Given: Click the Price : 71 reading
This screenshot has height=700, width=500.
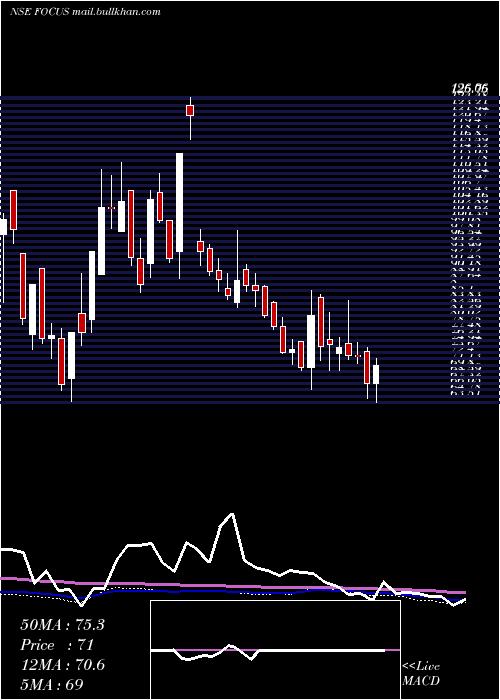Looking at the screenshot, I should (x=57, y=645).
